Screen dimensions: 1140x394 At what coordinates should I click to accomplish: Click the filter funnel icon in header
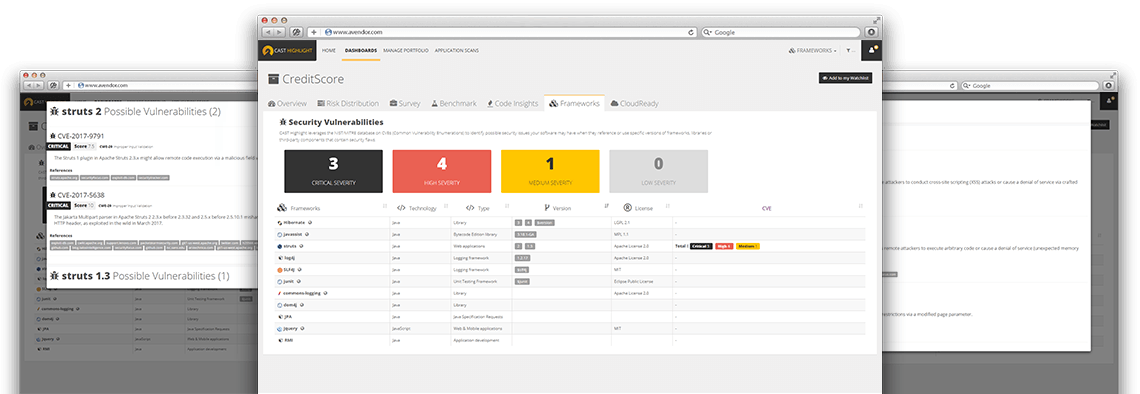[x=848, y=50]
